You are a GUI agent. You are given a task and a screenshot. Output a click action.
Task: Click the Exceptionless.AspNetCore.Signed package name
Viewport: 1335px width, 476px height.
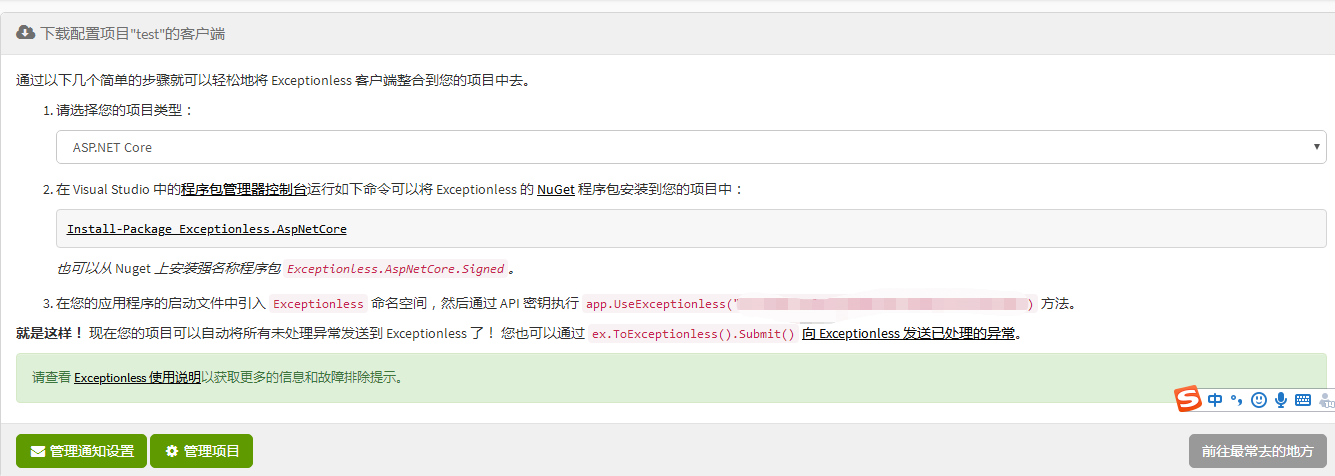click(x=395, y=269)
